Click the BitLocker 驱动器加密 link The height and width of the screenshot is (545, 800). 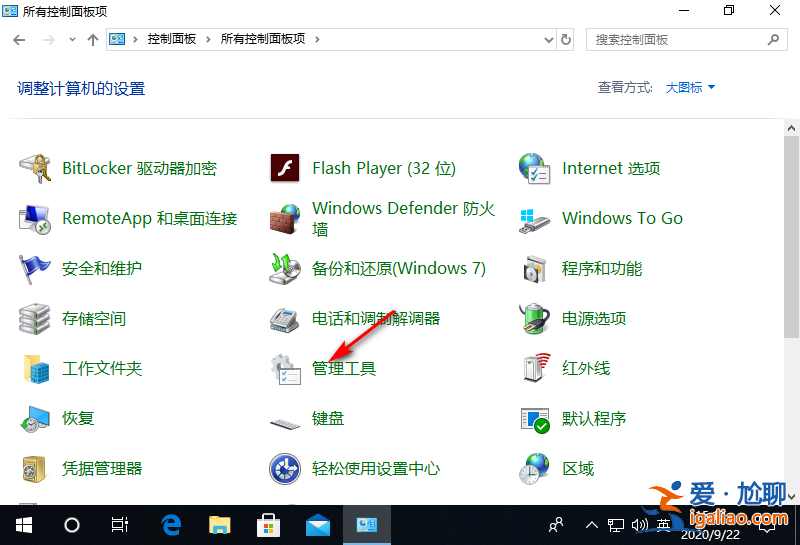pyautogui.click(x=139, y=168)
